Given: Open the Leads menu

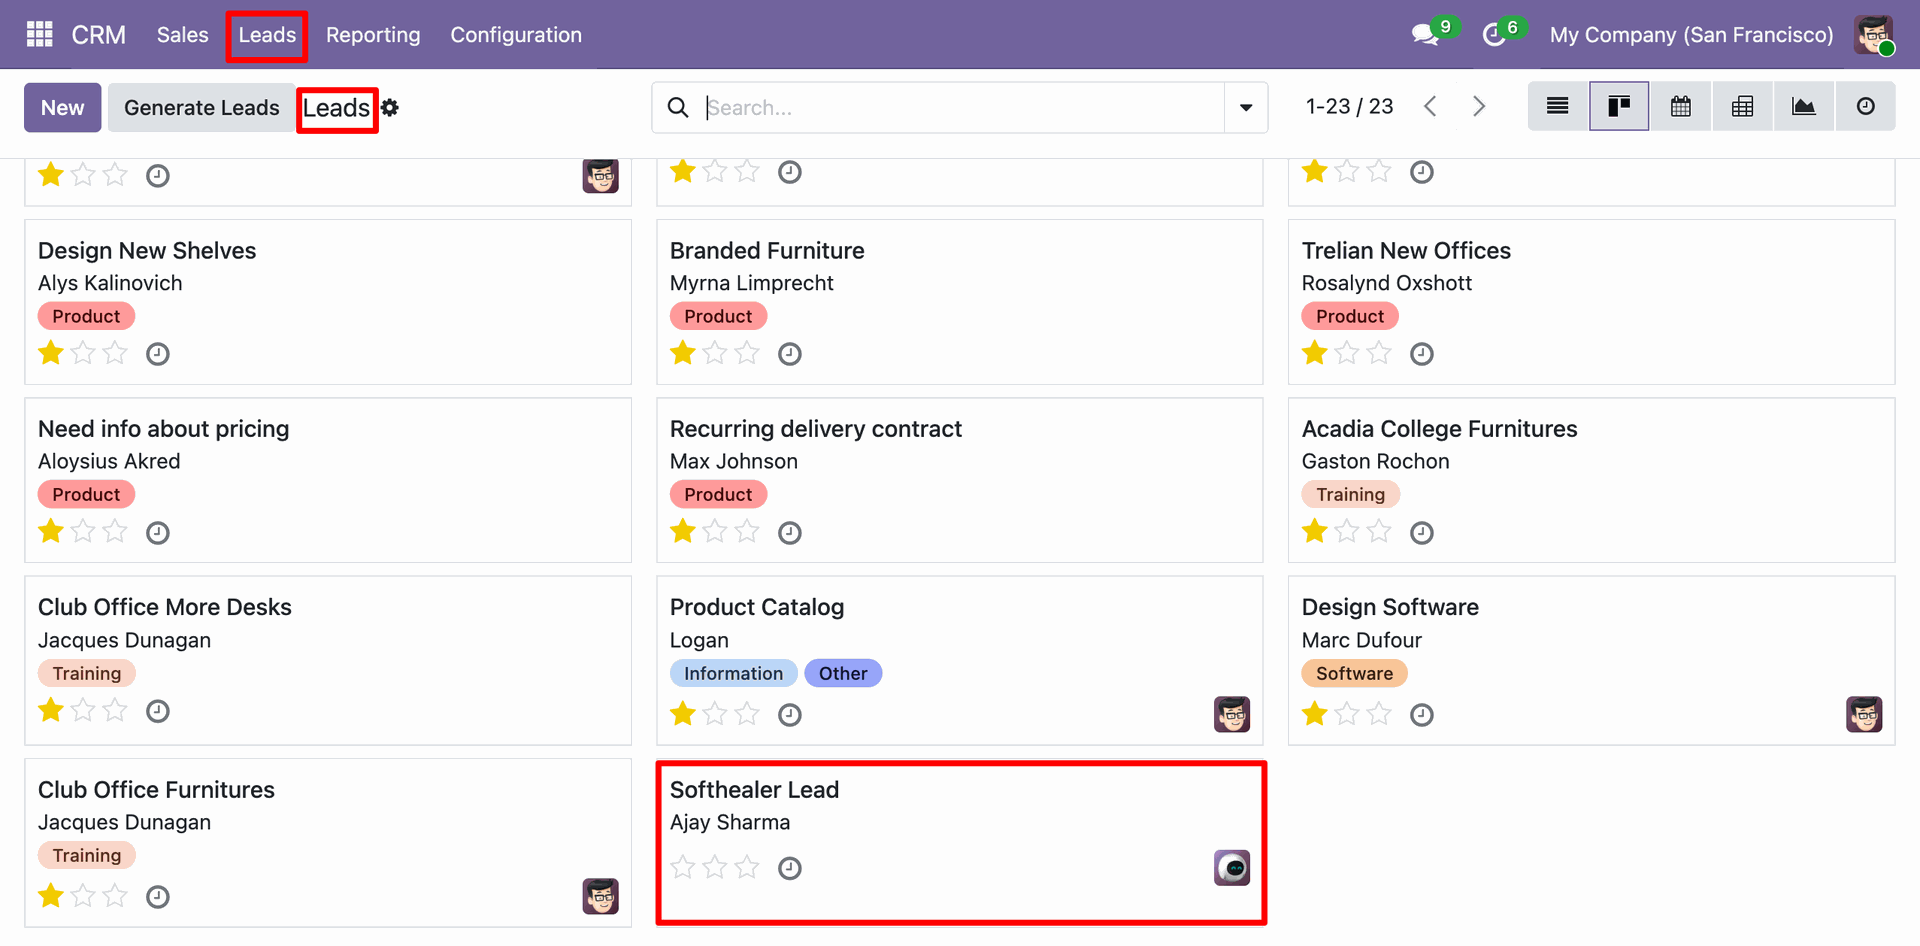Looking at the screenshot, I should pos(267,35).
